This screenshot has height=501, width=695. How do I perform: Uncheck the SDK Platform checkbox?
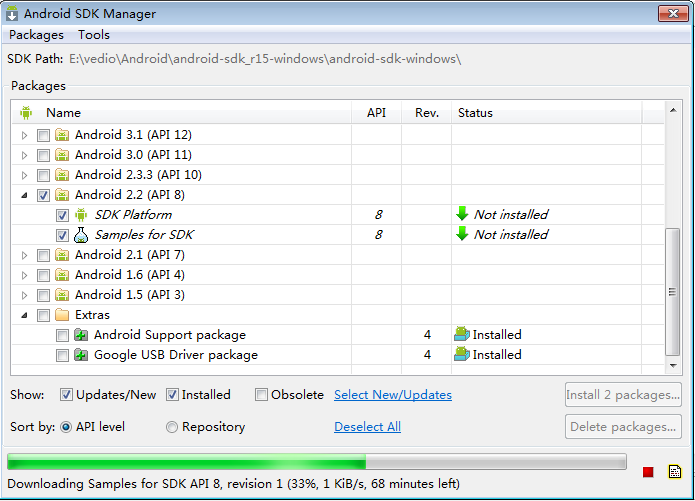pyautogui.click(x=62, y=215)
